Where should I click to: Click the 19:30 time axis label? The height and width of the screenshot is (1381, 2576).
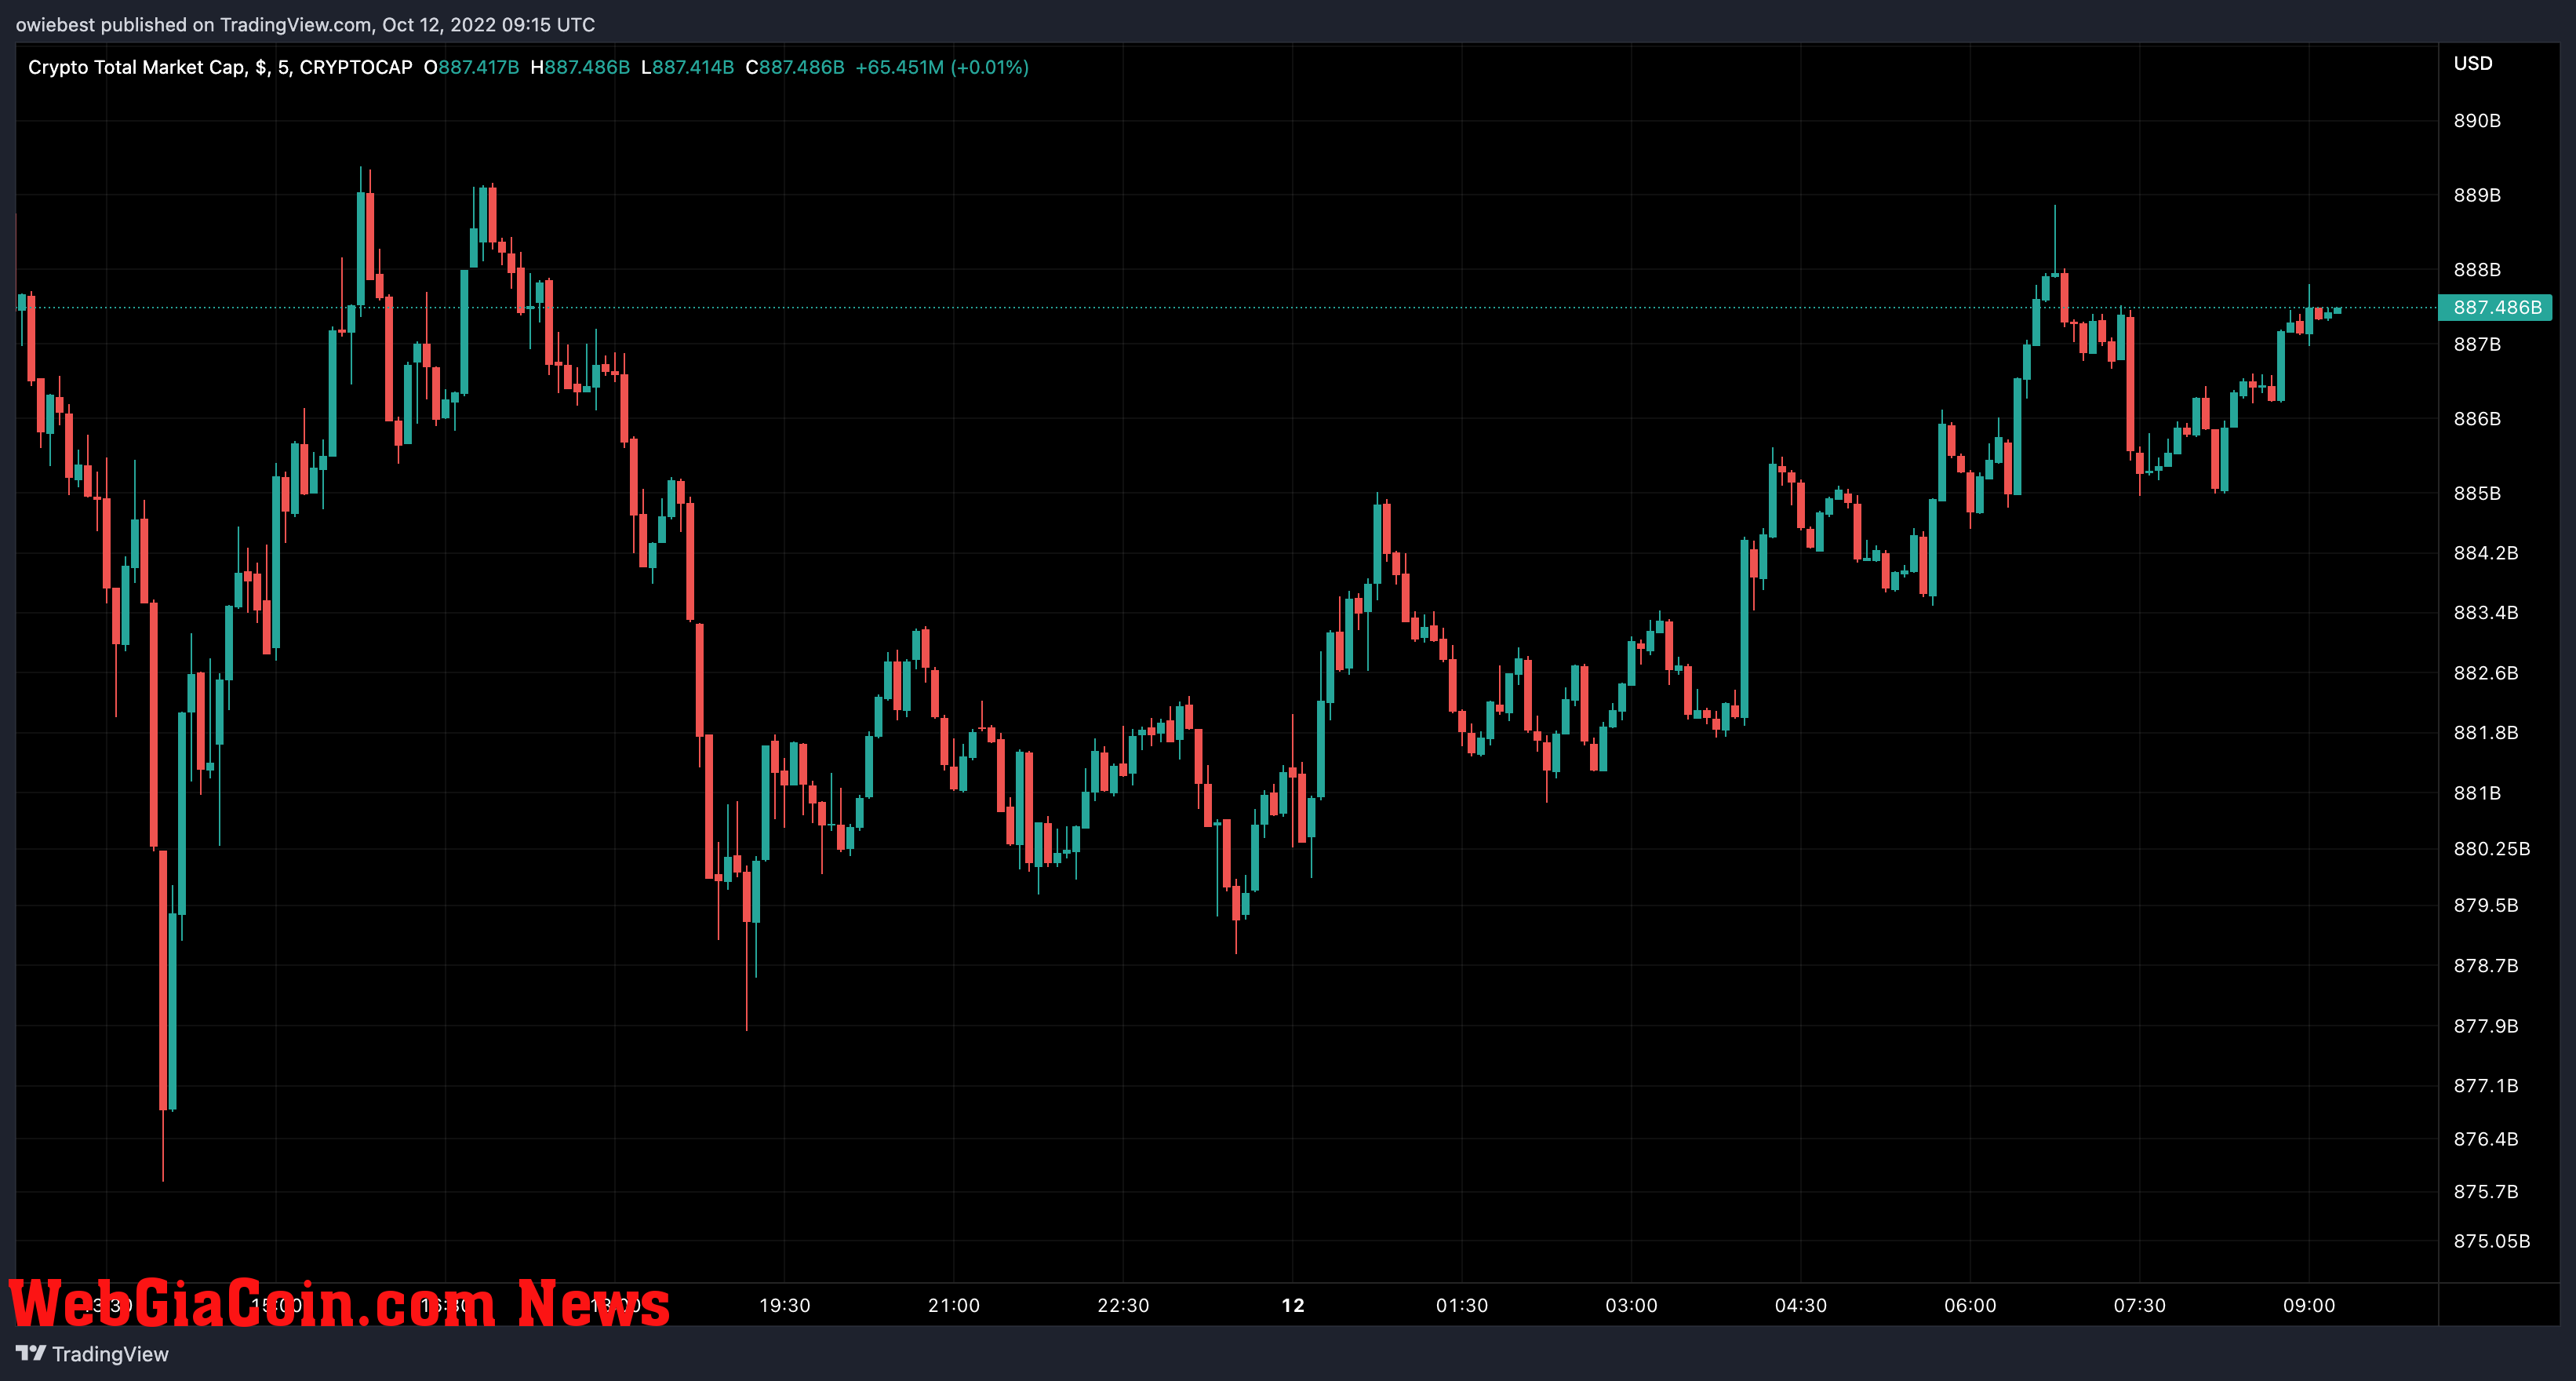click(x=785, y=1305)
